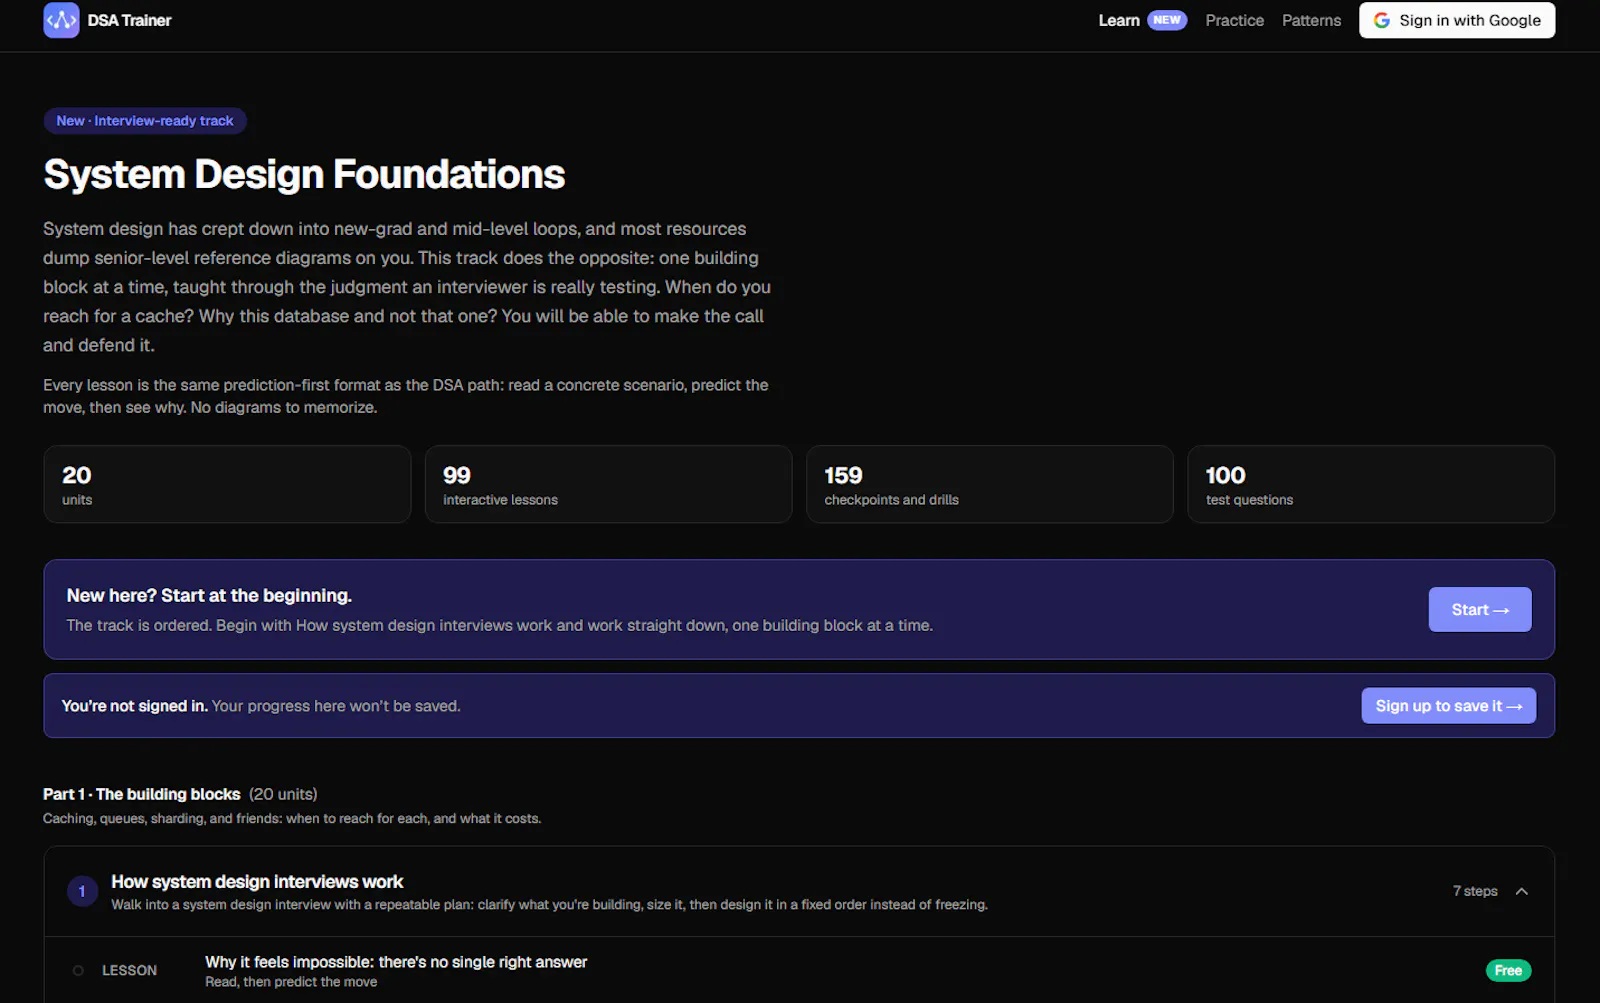This screenshot has height=1003, width=1600.
Task: Click the Part 1 The building blocks heading
Action: 142,794
